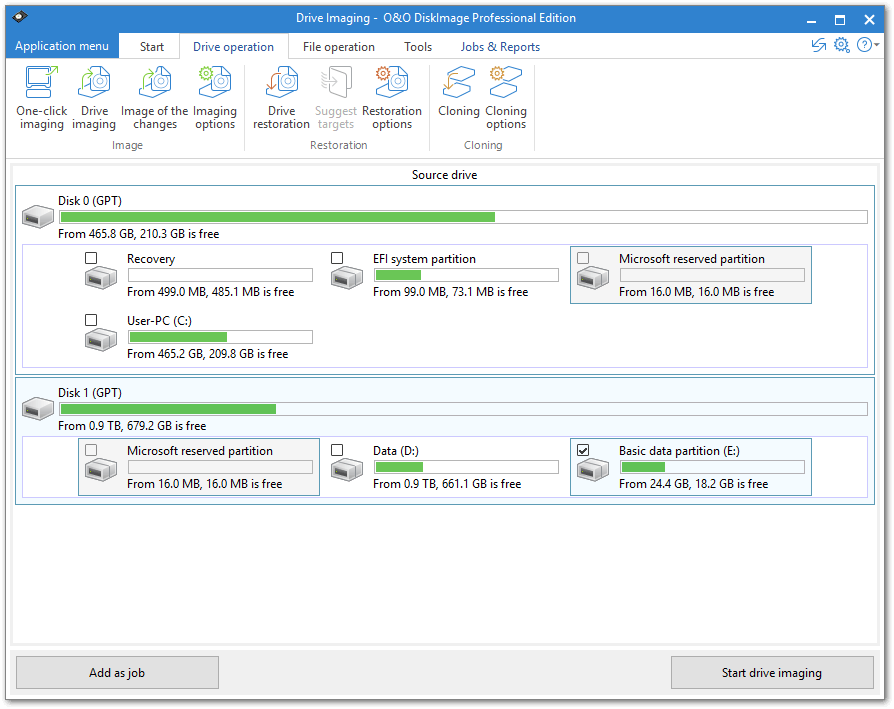894x709 pixels.
Task: Check the Data (D:) checkbox
Action: click(x=337, y=450)
